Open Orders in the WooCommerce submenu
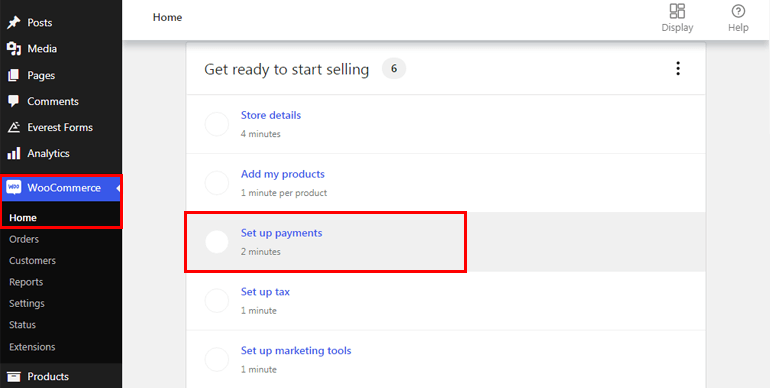The width and height of the screenshot is (770, 388). (24, 239)
